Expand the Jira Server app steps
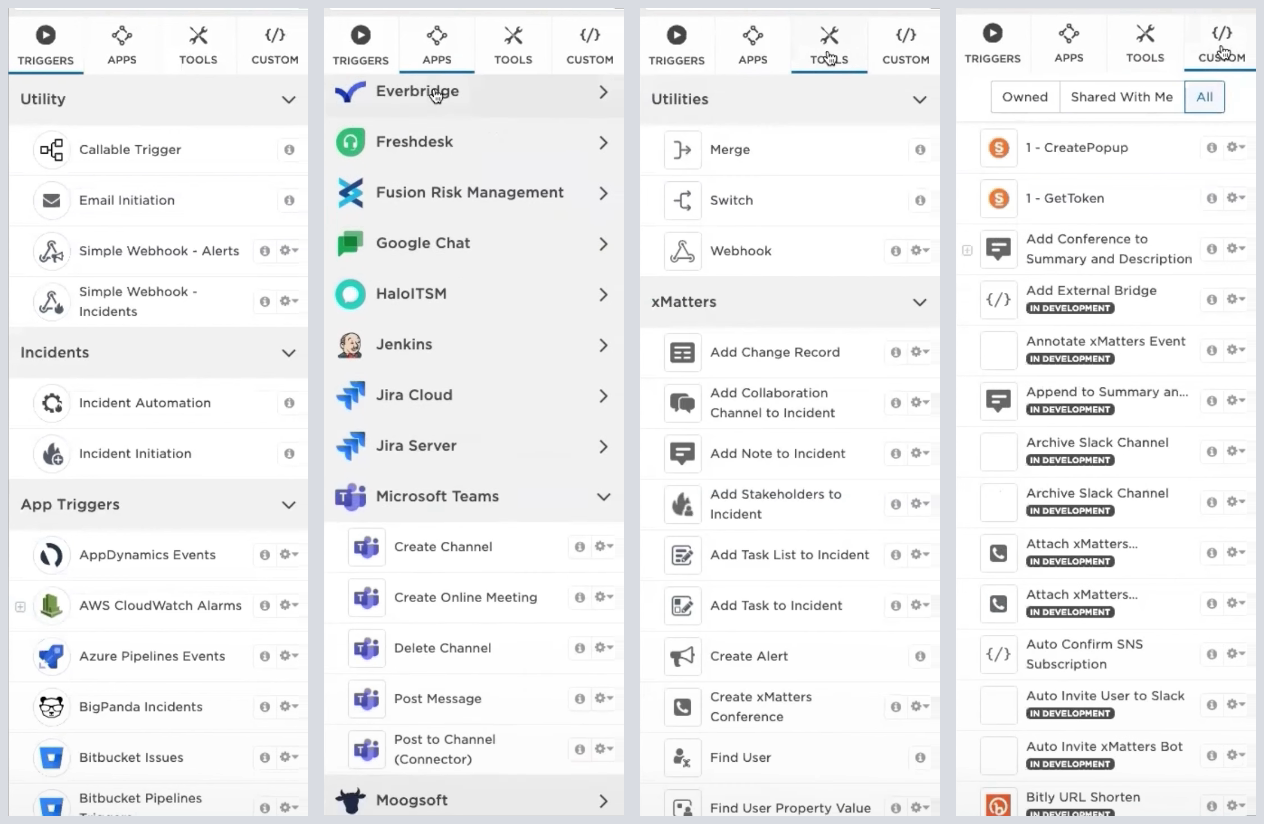 [603, 446]
